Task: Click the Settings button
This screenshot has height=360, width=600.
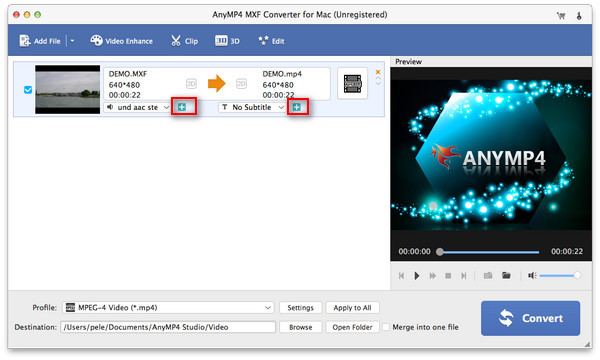Action: coord(300,308)
